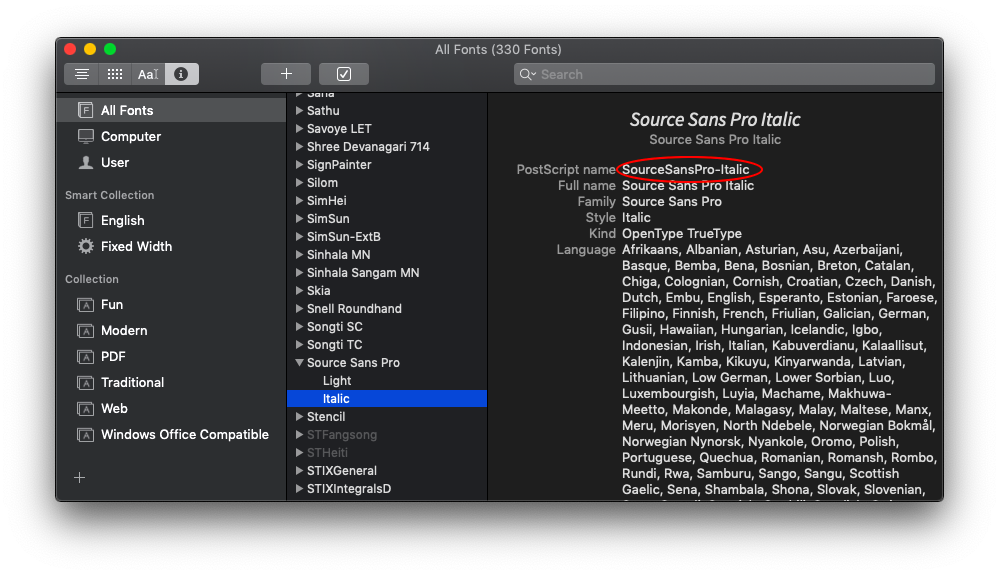Switch to Repertoire grid view
Image resolution: width=999 pixels, height=575 pixels.
(115, 74)
